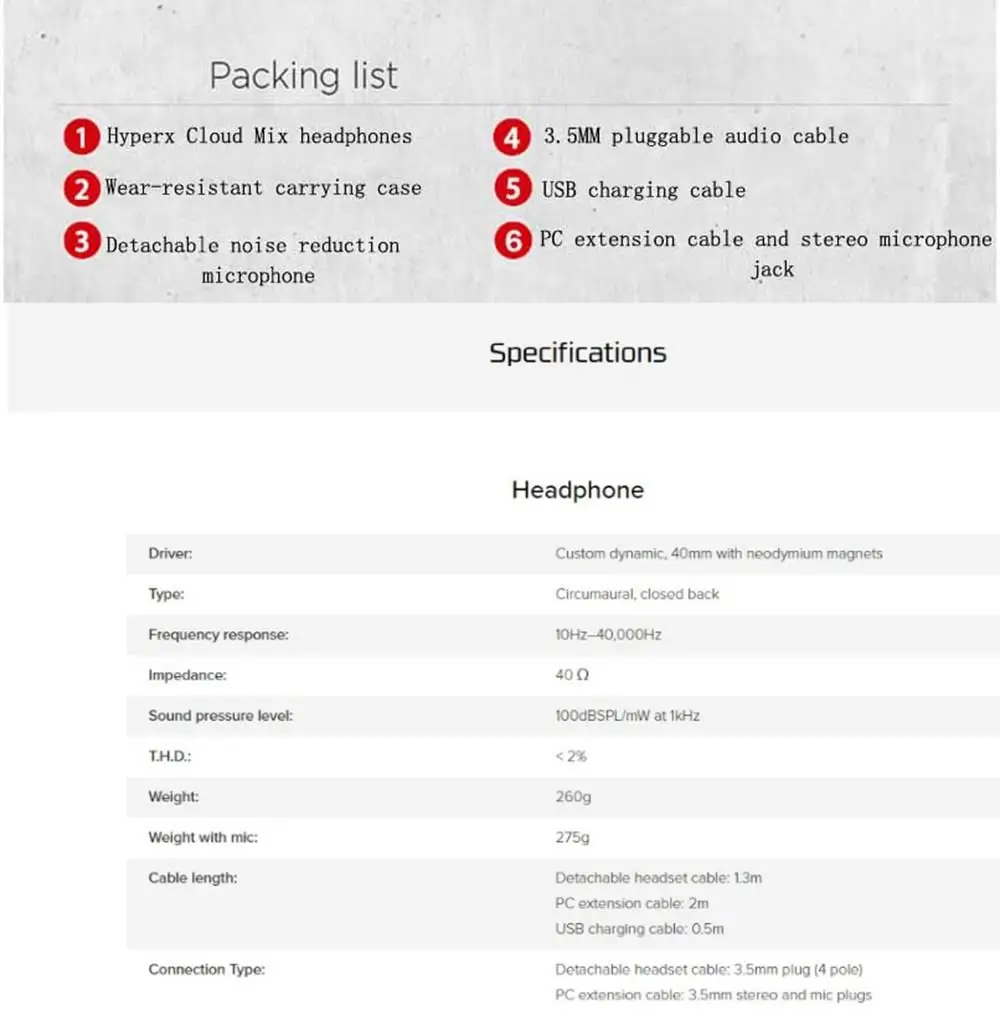Select the Packing list heading
This screenshot has height=1031, width=1000.
pos(303,76)
